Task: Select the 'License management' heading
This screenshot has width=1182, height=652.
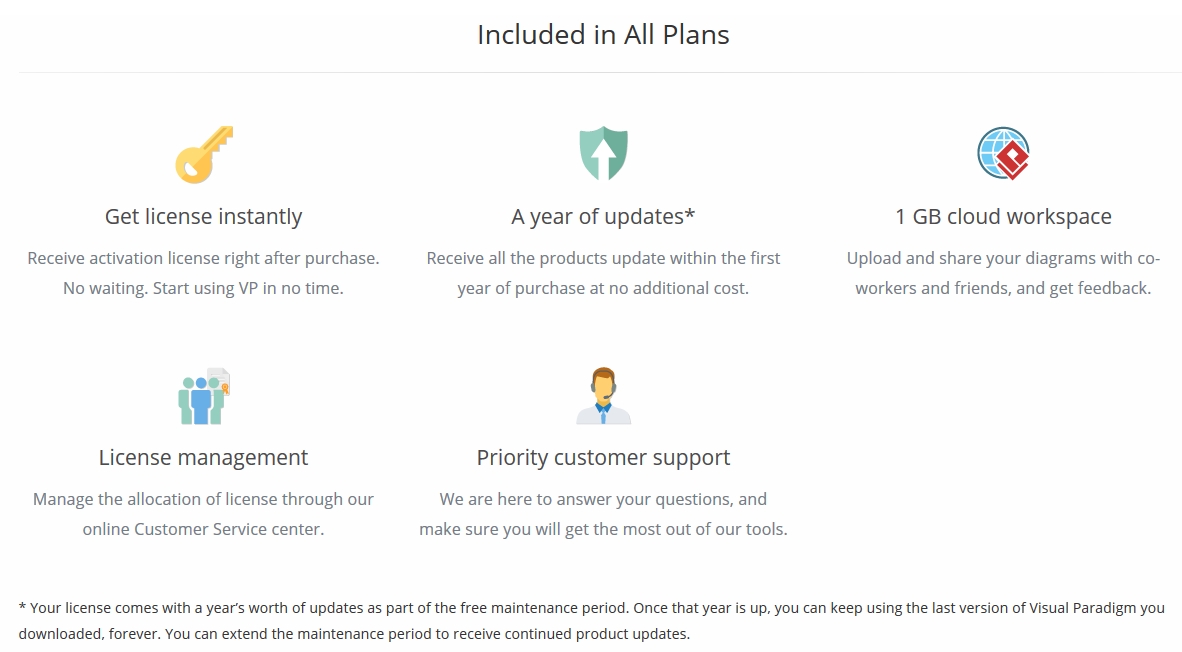Action: click(x=204, y=458)
